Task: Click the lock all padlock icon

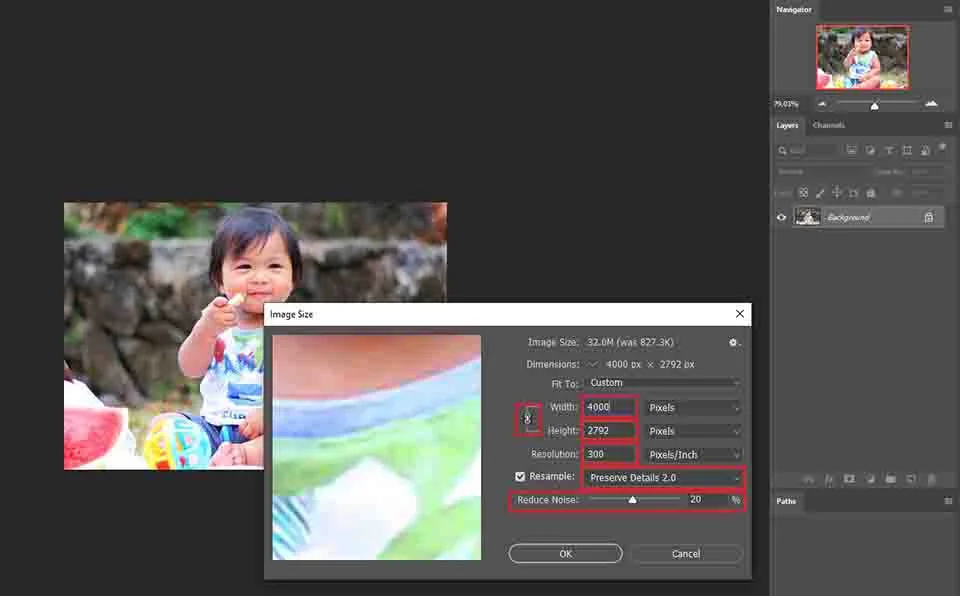Action: point(871,193)
